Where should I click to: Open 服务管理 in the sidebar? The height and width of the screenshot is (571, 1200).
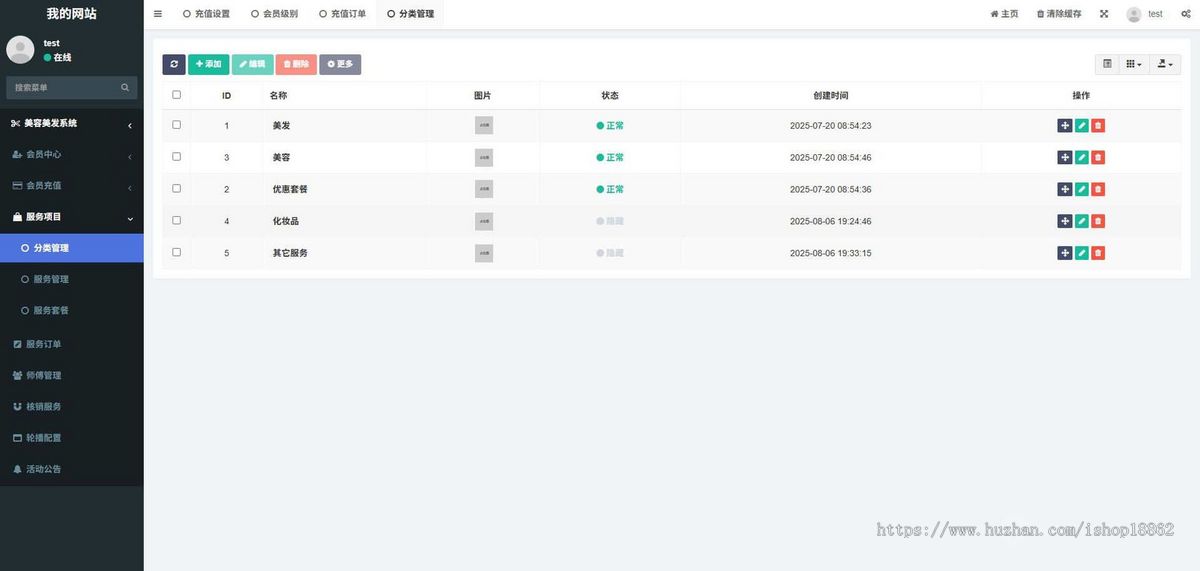pyautogui.click(x=72, y=279)
